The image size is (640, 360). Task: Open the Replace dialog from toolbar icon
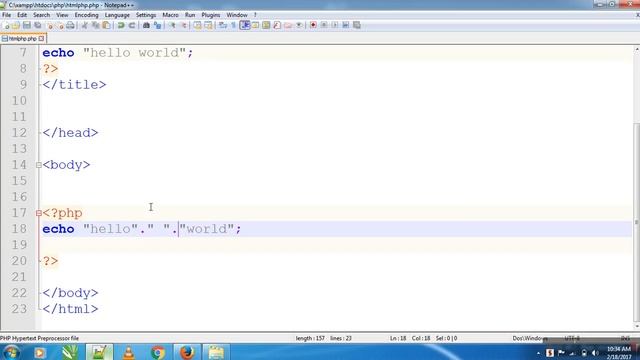(157, 25)
